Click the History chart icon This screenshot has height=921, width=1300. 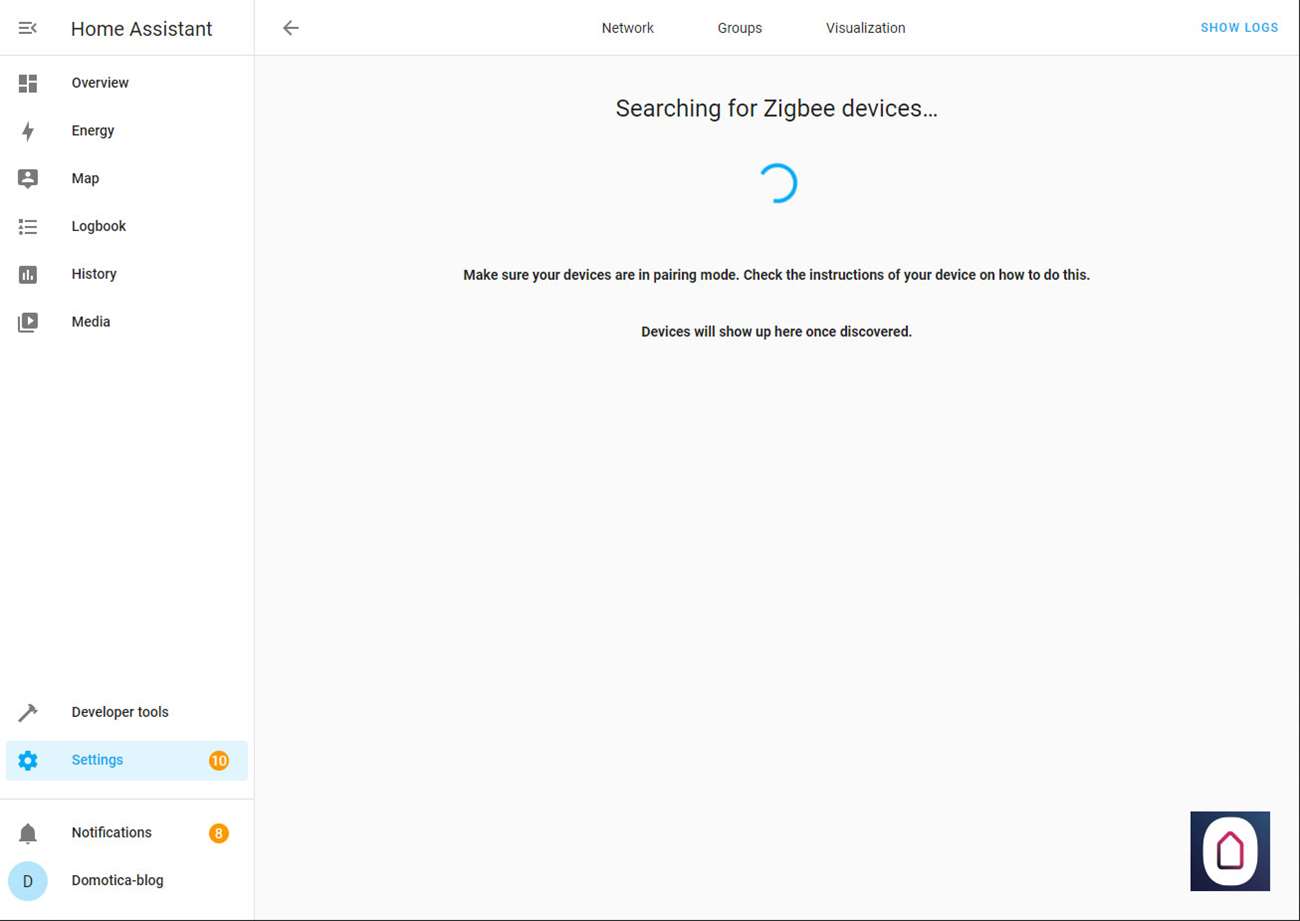[28, 274]
